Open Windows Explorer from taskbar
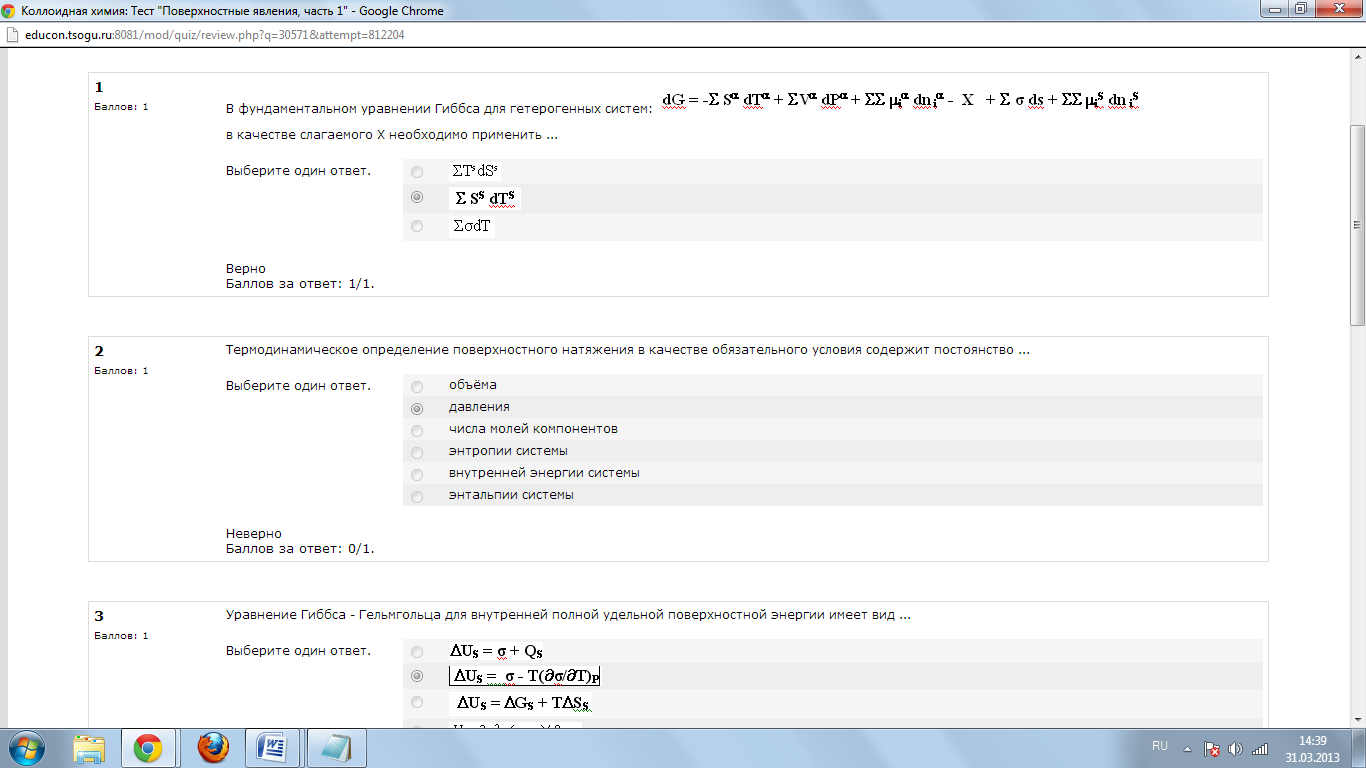This screenshot has width=1366, height=768. 90,747
